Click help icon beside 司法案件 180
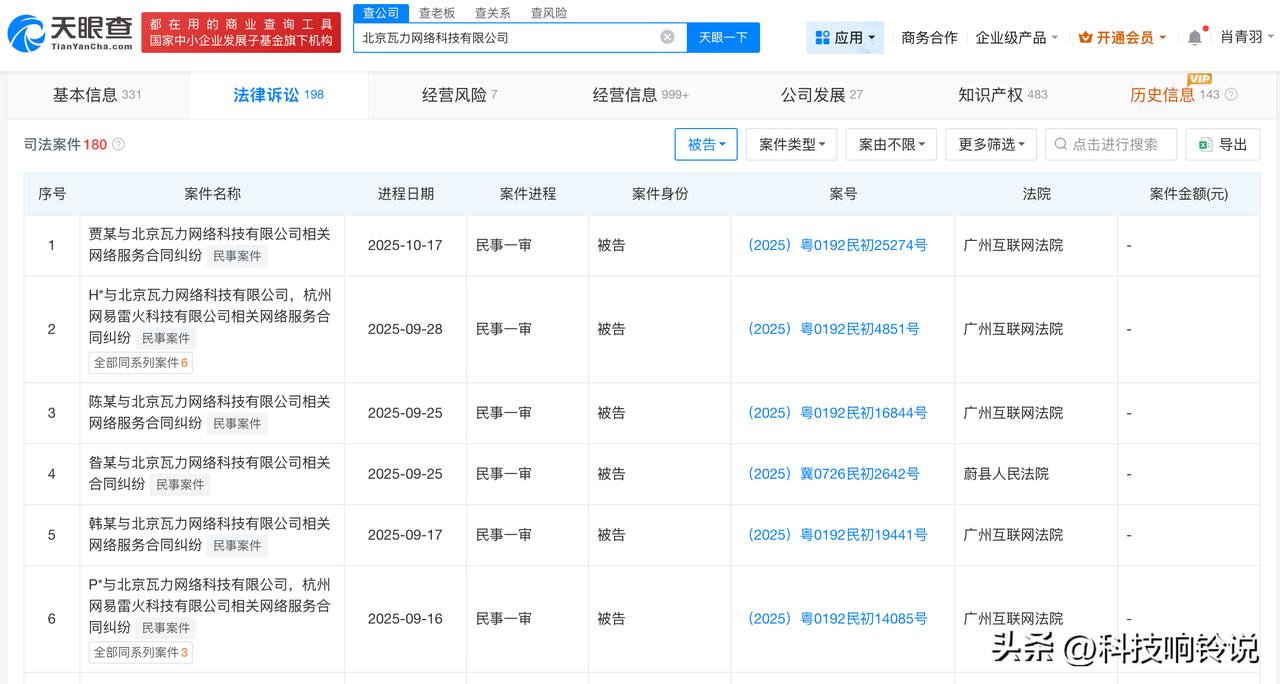Viewport: 1280px width, 684px height. click(119, 145)
